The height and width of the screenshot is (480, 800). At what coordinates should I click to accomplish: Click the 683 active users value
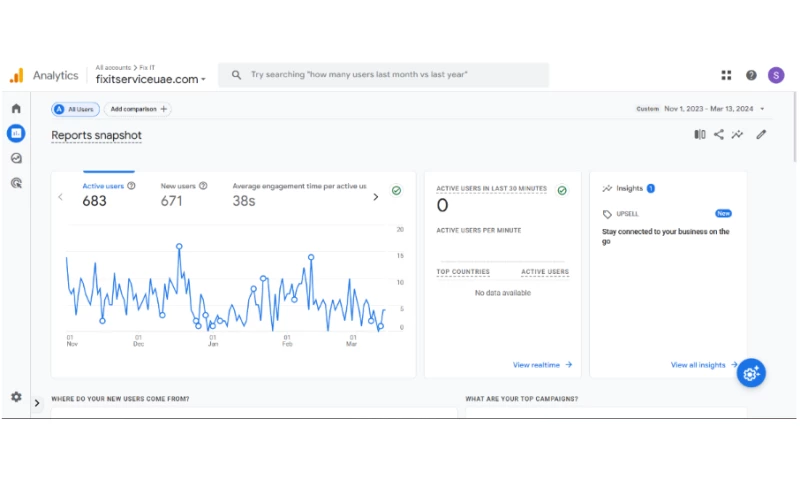(94, 201)
